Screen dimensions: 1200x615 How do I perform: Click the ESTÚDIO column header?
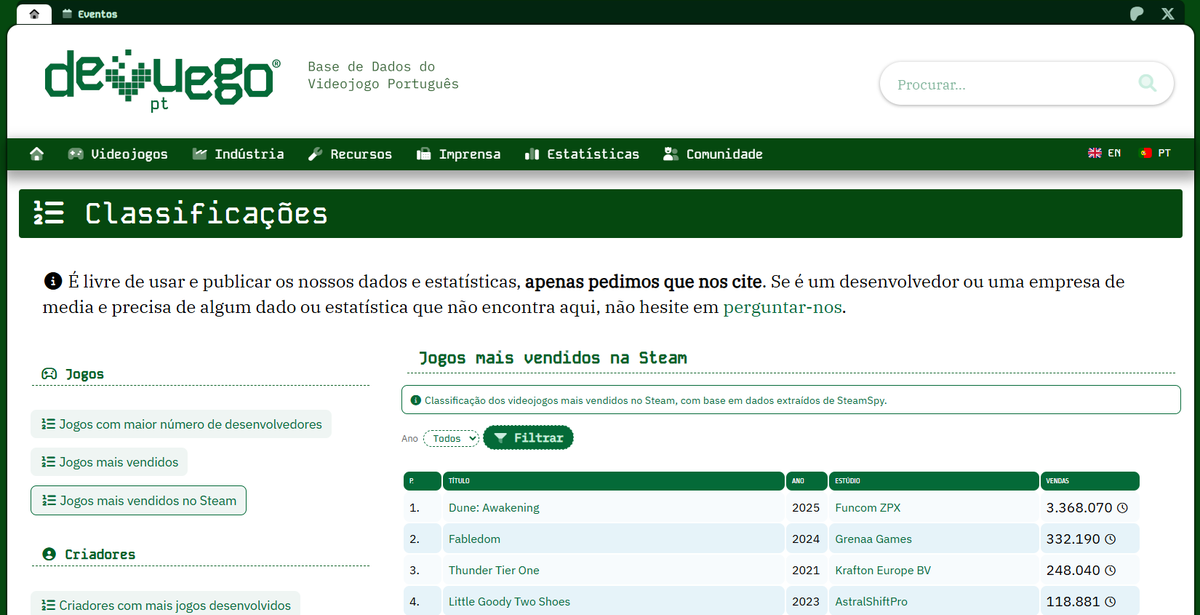[933, 481]
